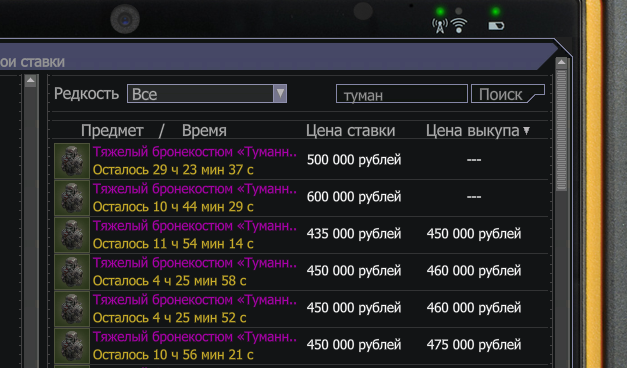Select item name in the 600 000 рублей lot

click(195, 189)
